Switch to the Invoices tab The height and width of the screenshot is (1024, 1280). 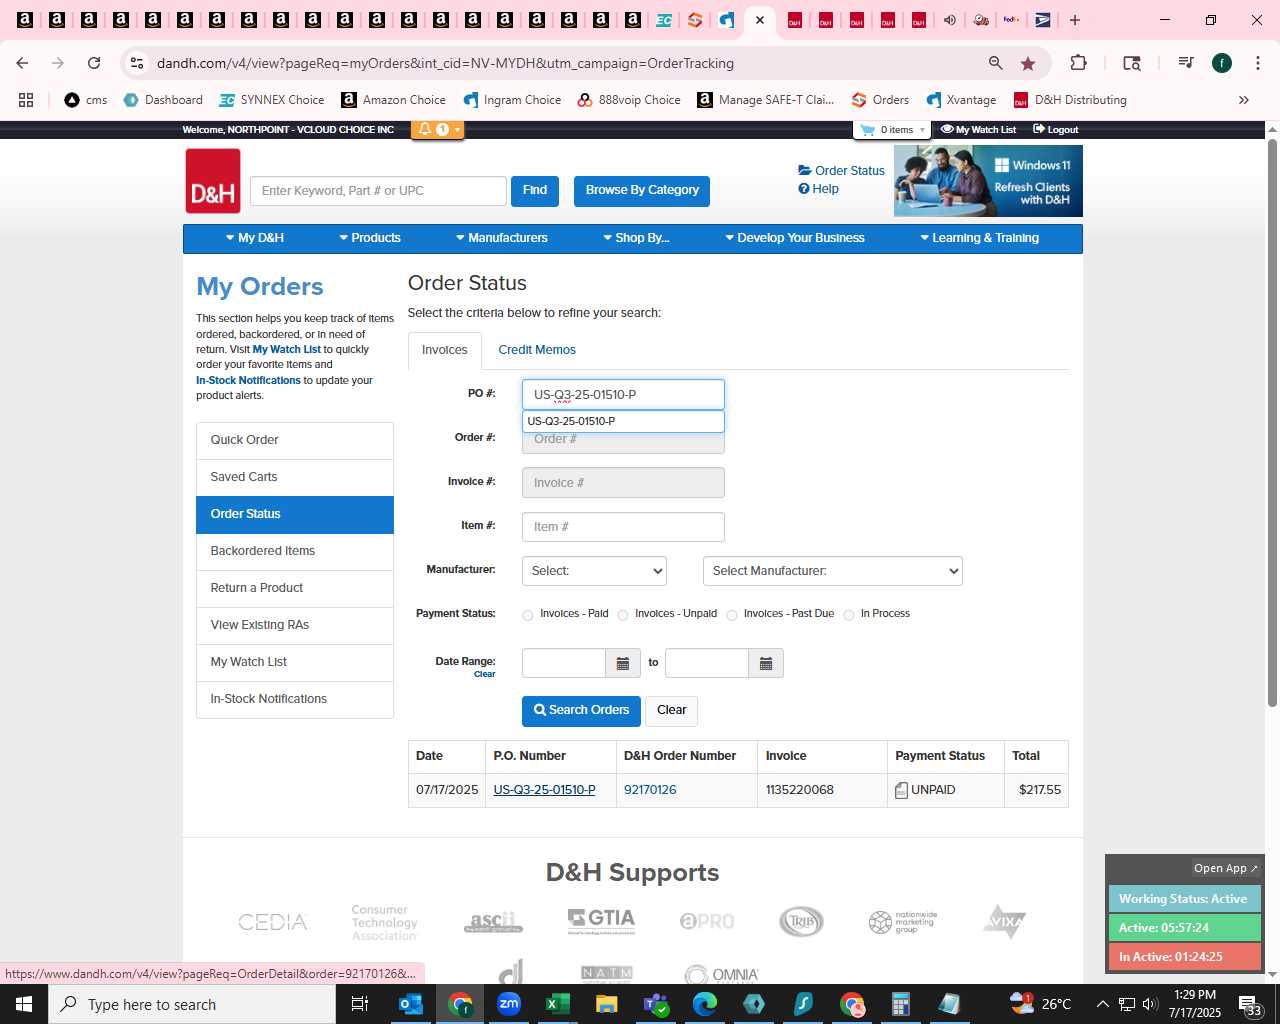[445, 350]
